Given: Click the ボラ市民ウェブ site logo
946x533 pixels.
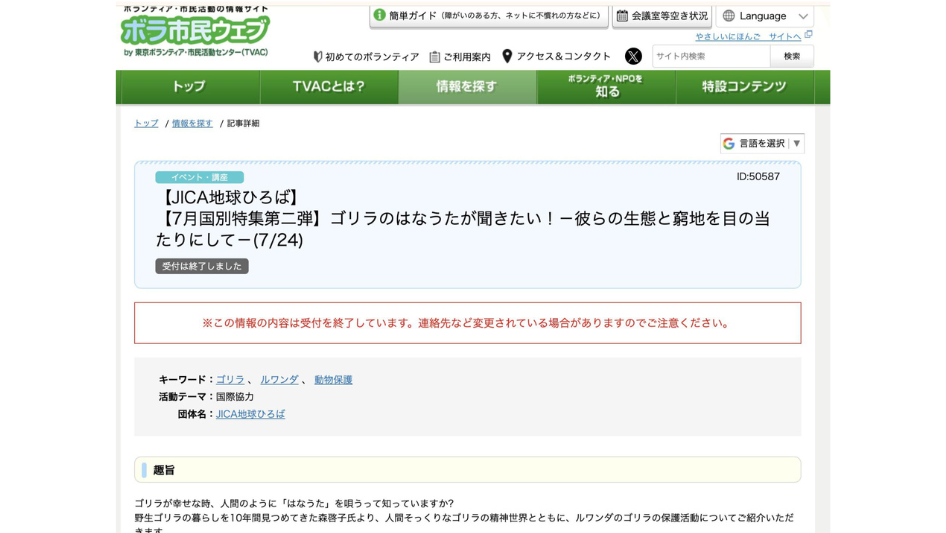Looking at the screenshot, I should pyautogui.click(x=195, y=32).
